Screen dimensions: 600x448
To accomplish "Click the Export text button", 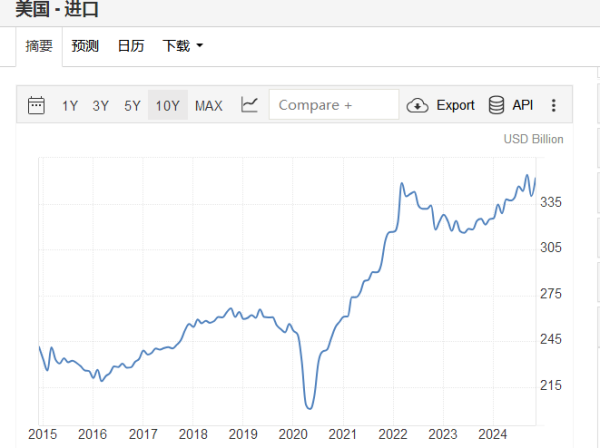I will point(455,105).
